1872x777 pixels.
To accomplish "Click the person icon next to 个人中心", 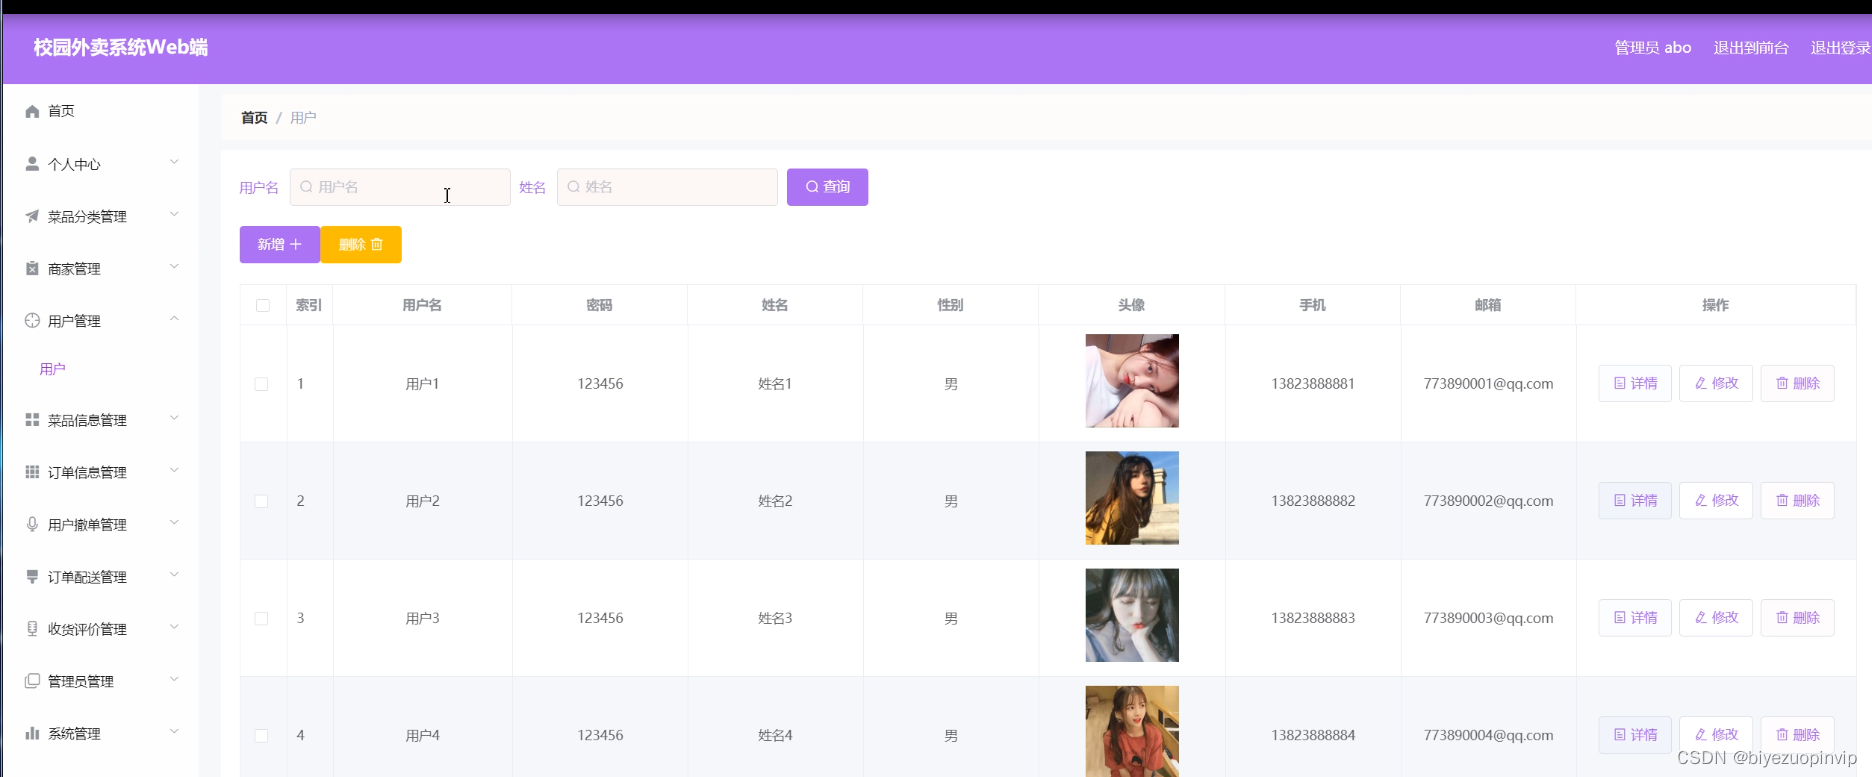I will point(32,164).
